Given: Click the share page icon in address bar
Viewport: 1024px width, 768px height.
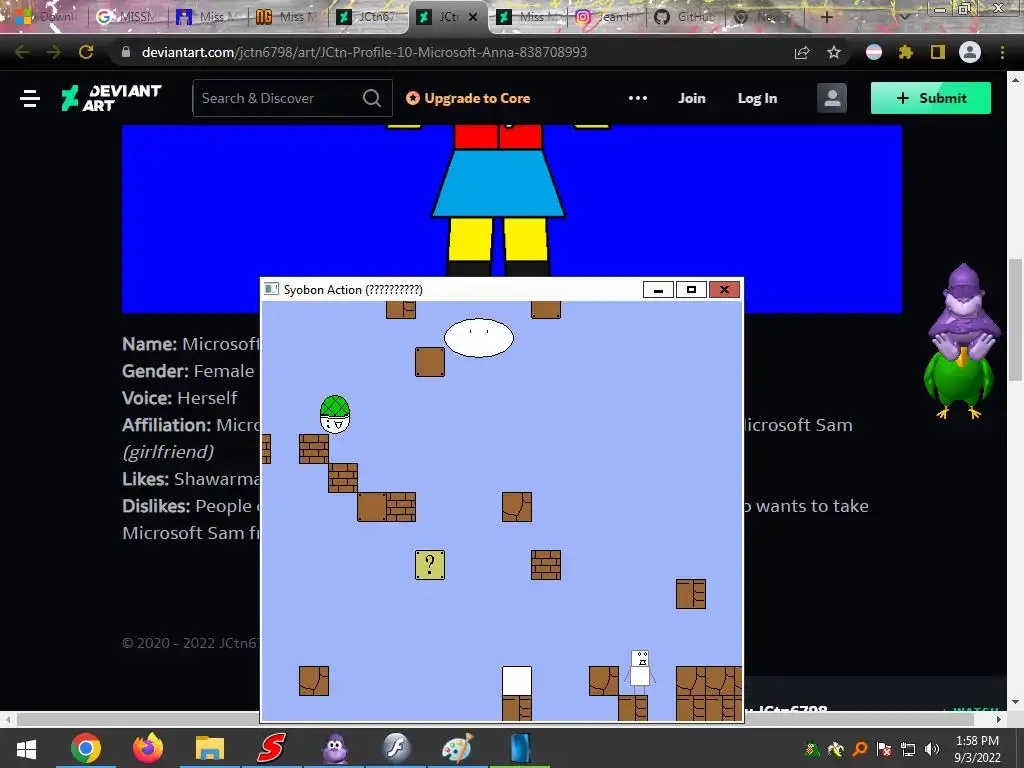Looking at the screenshot, I should [x=802, y=52].
